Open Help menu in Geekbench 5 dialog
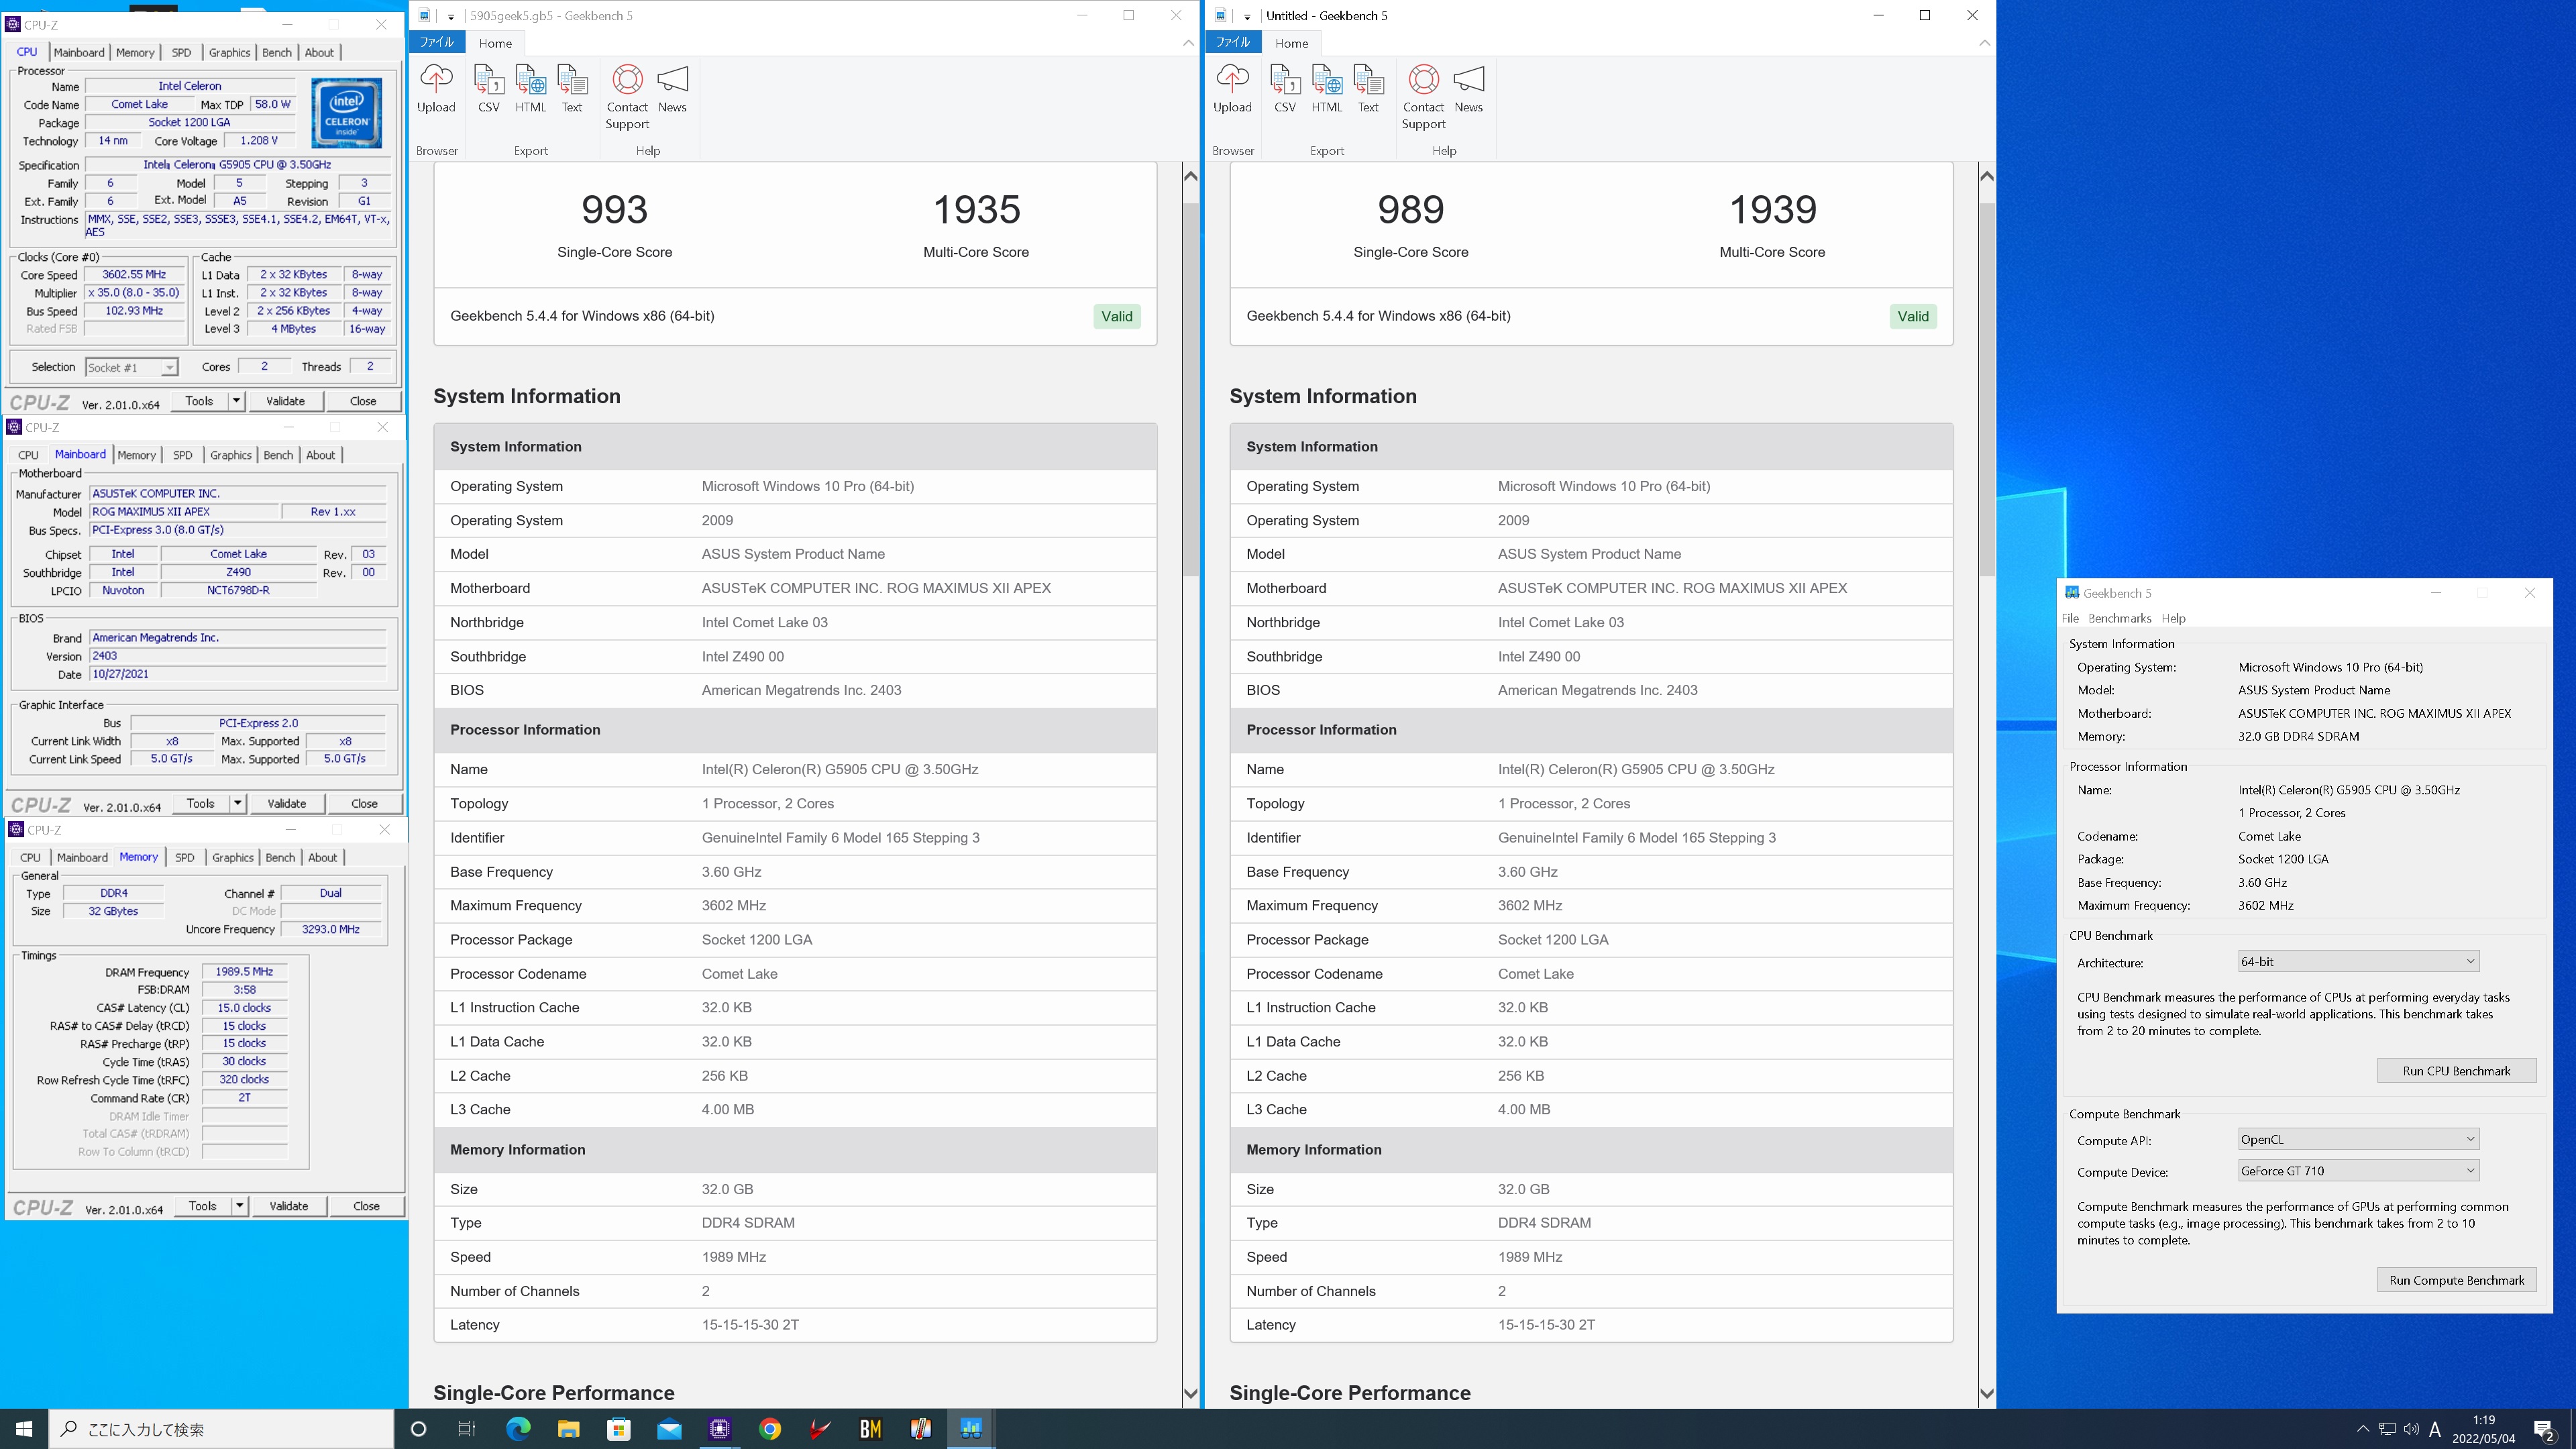The height and width of the screenshot is (1449, 2576). [x=2173, y=618]
